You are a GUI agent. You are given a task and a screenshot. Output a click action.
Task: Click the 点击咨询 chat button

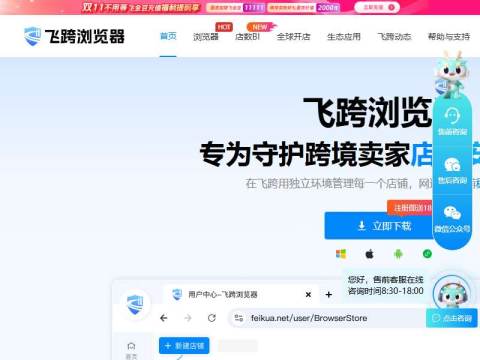pos(452,318)
